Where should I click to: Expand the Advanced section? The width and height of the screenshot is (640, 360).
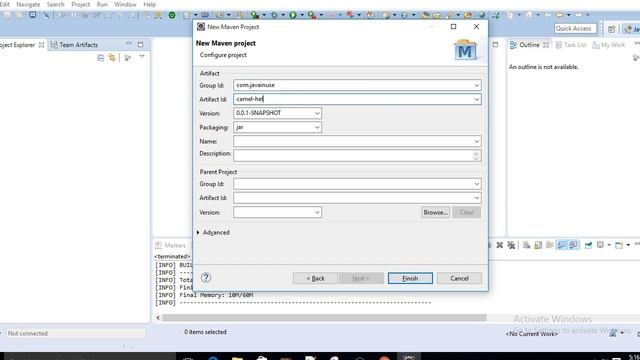(x=198, y=232)
